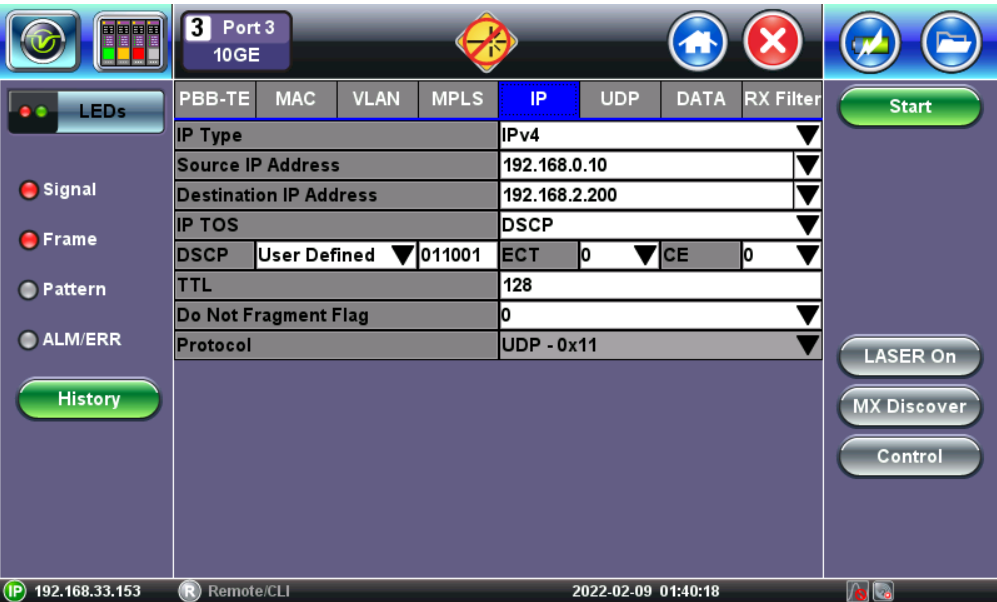Turn the LASER On
997x602 pixels.
pos(910,357)
